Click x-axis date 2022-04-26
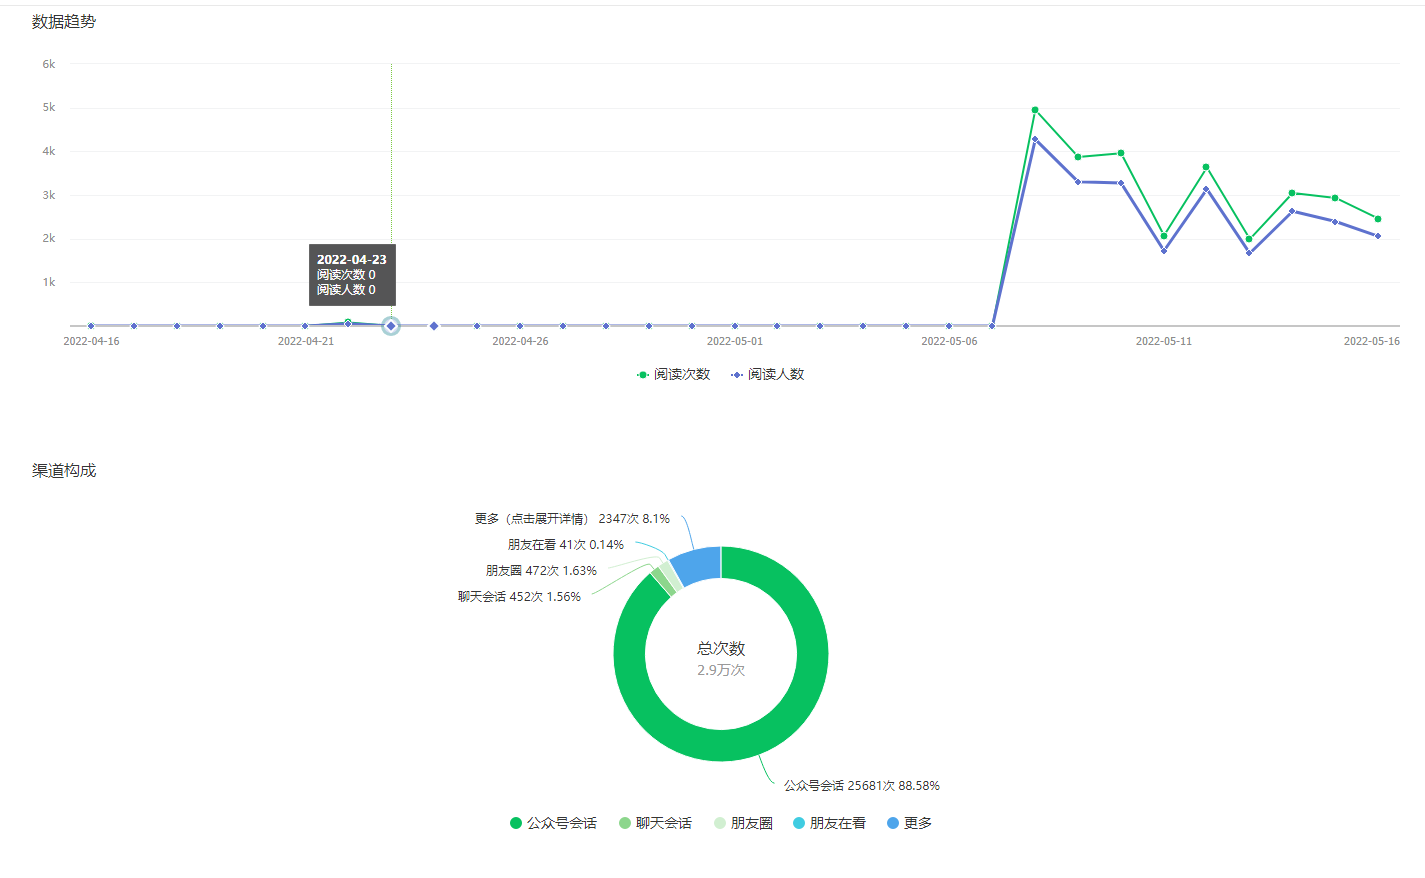The height and width of the screenshot is (878, 1425). 520,341
